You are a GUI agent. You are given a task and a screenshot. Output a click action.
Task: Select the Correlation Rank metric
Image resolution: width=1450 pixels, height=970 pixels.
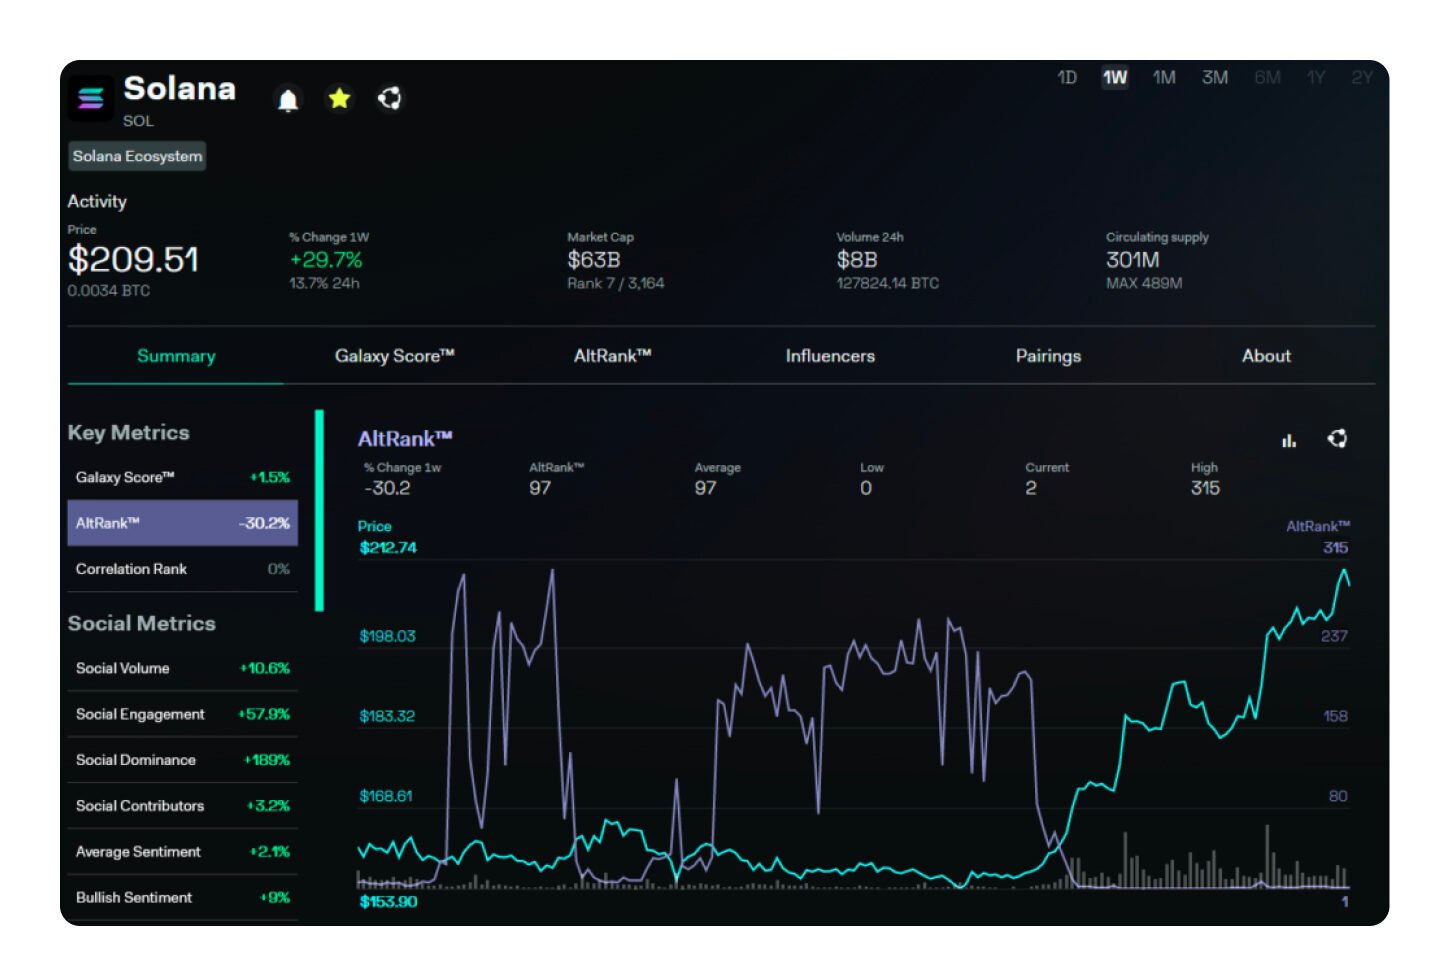pyautogui.click(x=183, y=569)
